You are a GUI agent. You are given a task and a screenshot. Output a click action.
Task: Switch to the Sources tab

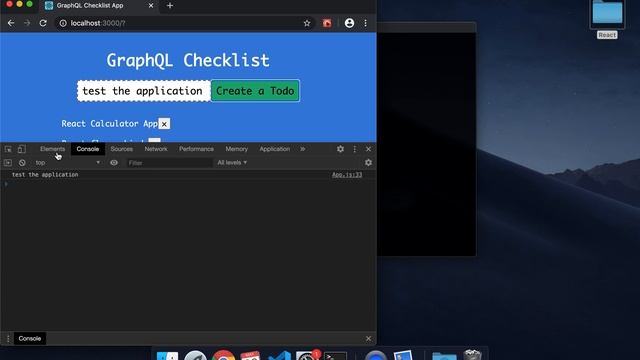click(122, 149)
